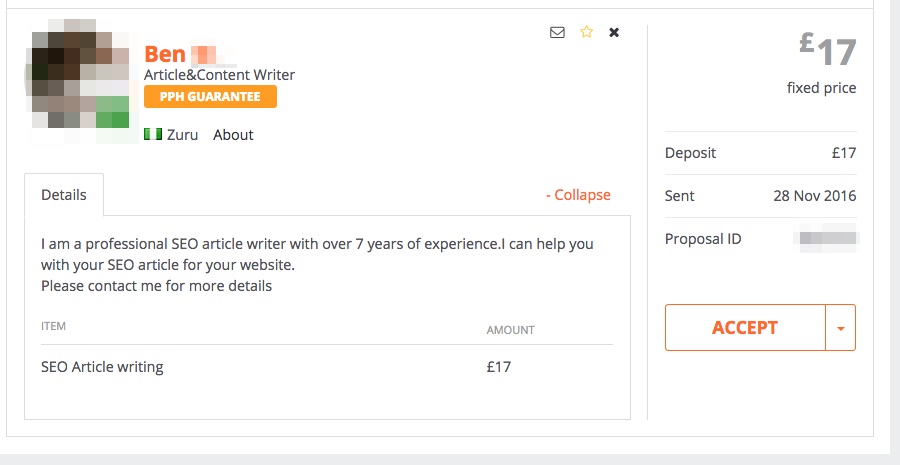This screenshot has width=900, height=465.
Task: Open the About link
Action: click(x=233, y=135)
